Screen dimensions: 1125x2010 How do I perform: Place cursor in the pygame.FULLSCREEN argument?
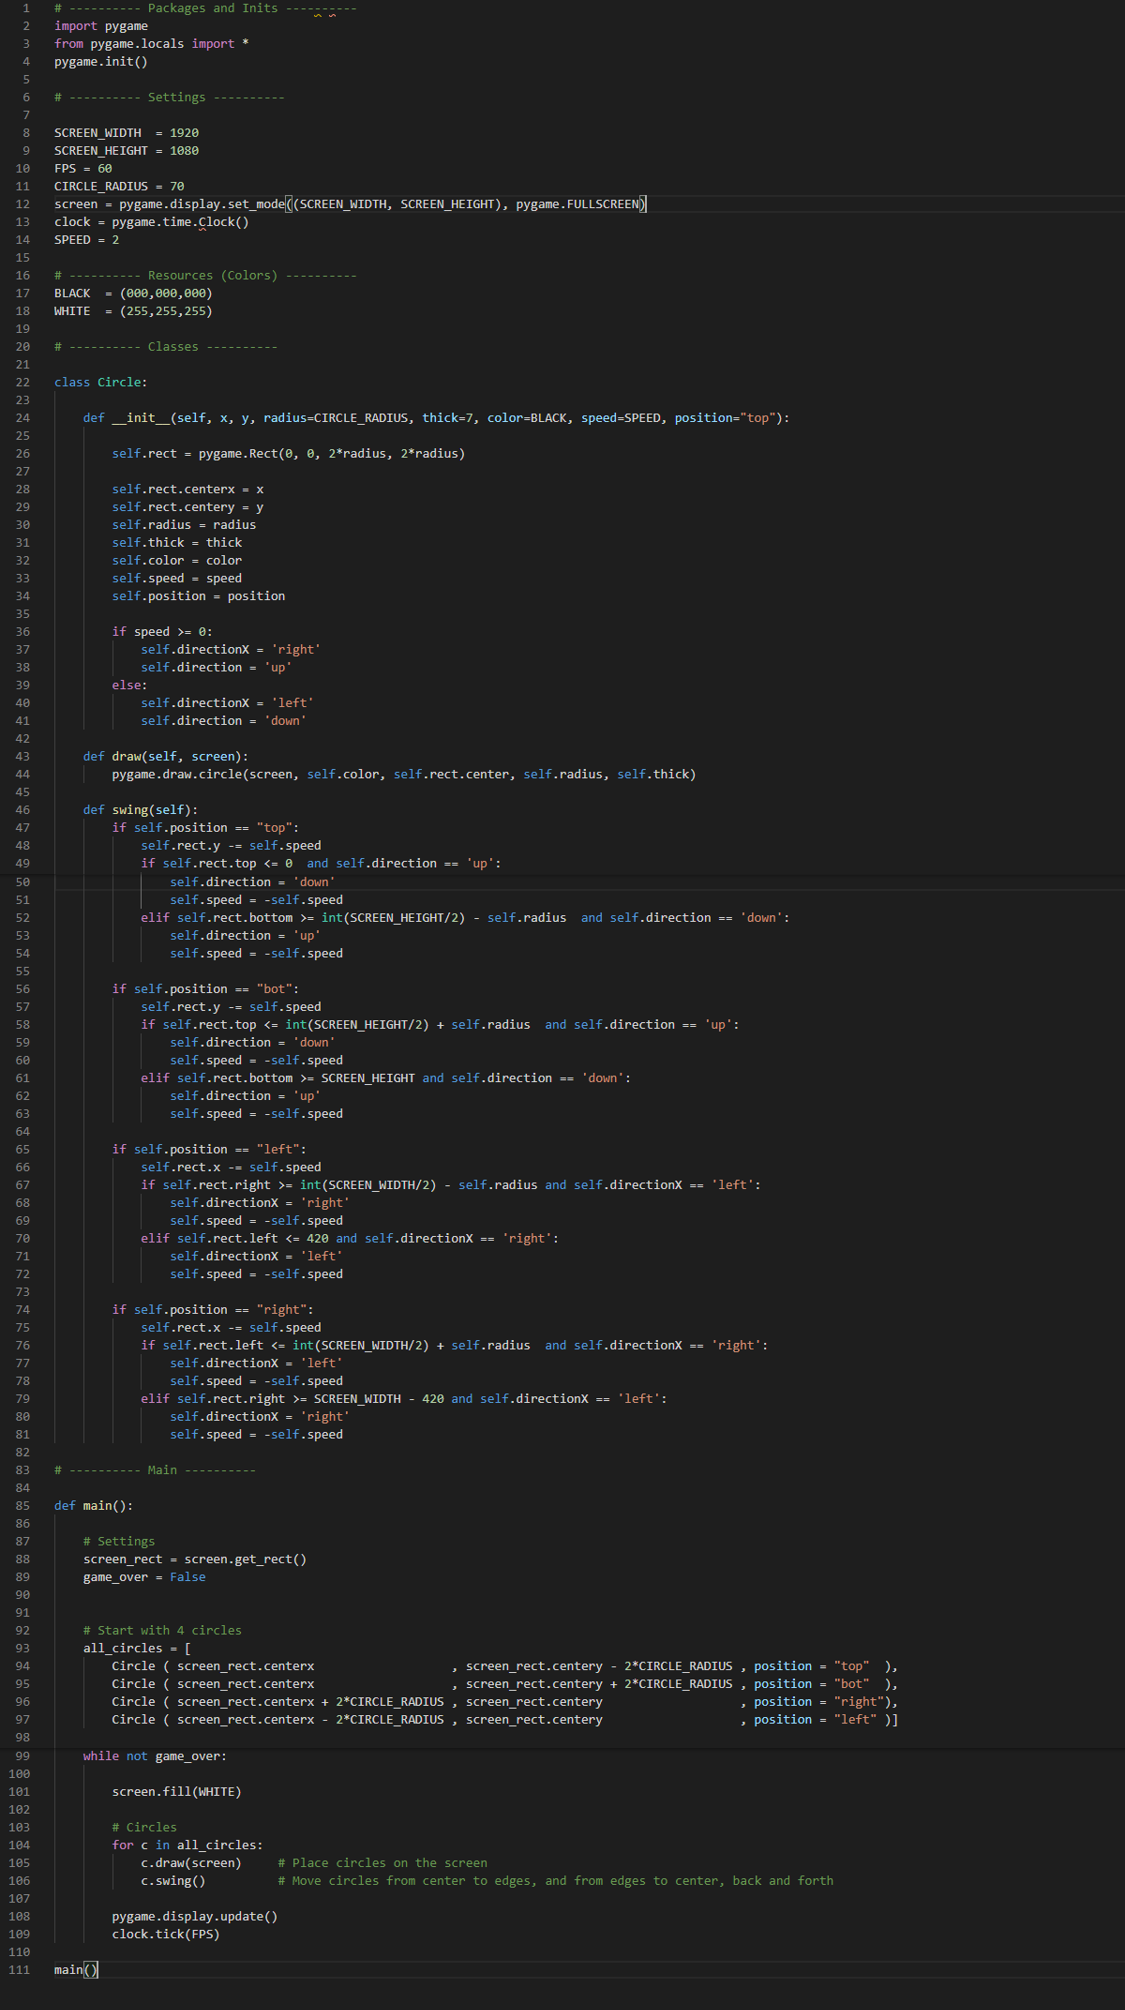click(x=578, y=204)
